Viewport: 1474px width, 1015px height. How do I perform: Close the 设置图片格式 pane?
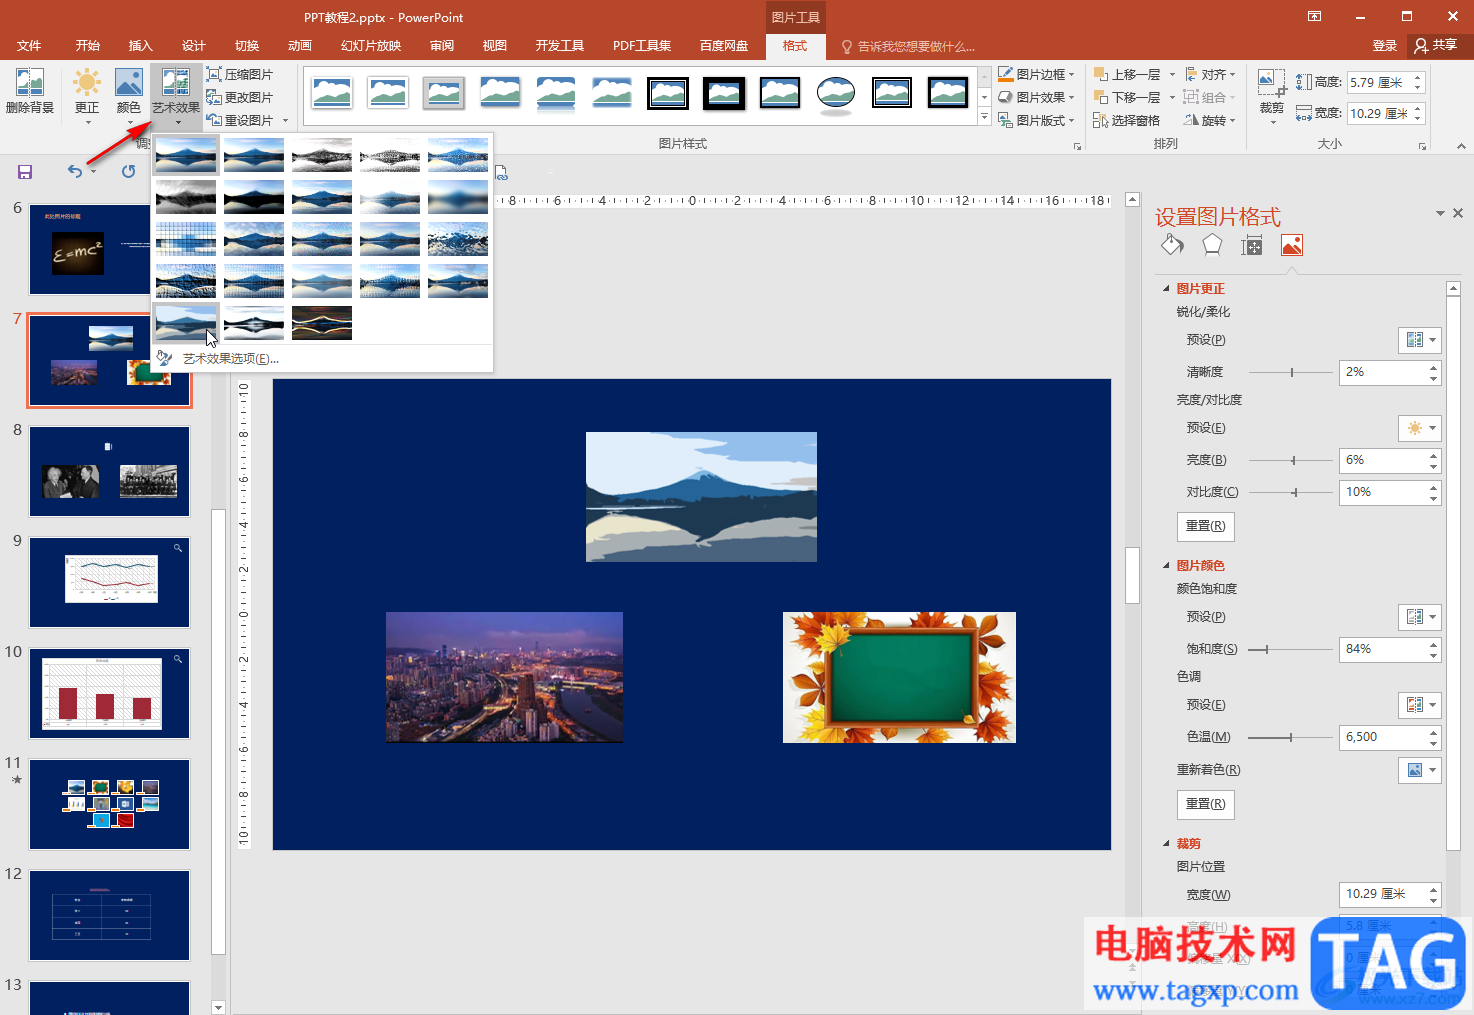tap(1458, 213)
